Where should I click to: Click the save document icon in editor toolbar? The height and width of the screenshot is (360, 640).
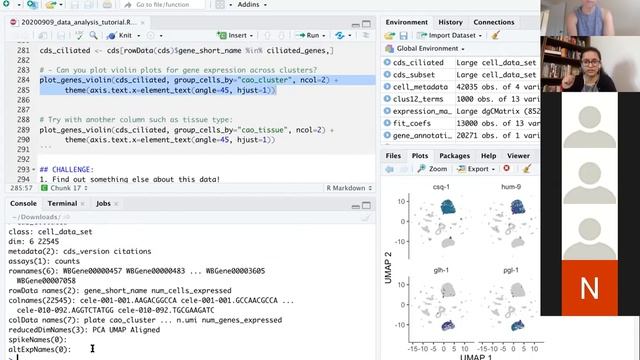61,36
